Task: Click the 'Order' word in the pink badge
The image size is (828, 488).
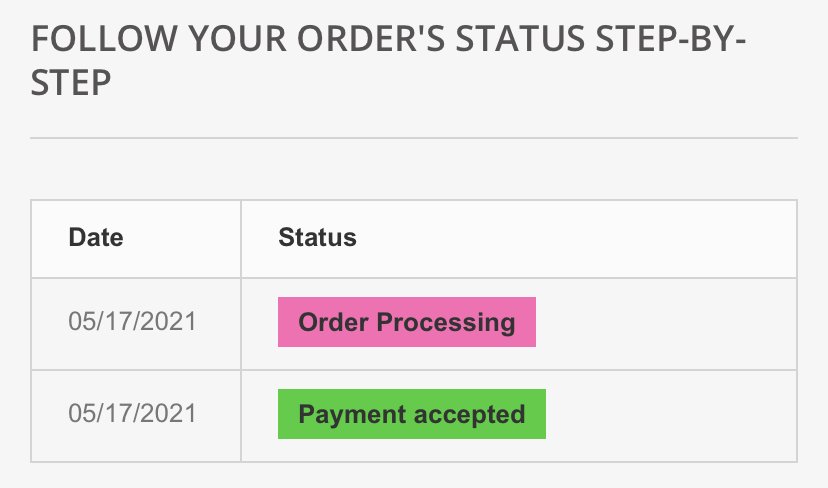Action: click(333, 322)
